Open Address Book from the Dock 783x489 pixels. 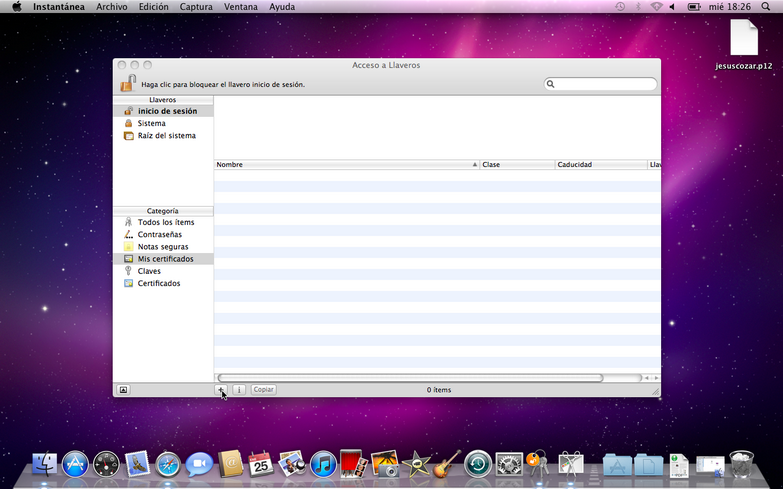(230, 464)
